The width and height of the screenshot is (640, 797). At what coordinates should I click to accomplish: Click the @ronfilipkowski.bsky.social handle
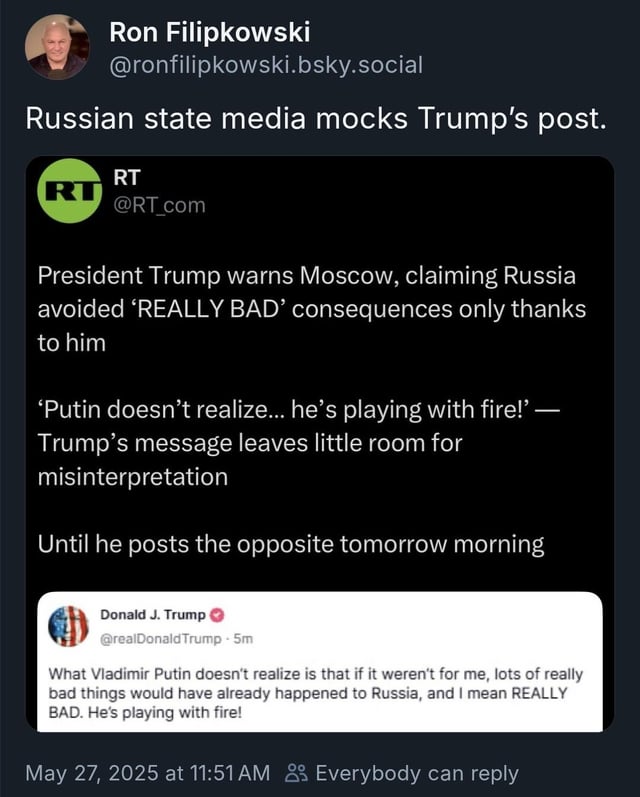(265, 65)
